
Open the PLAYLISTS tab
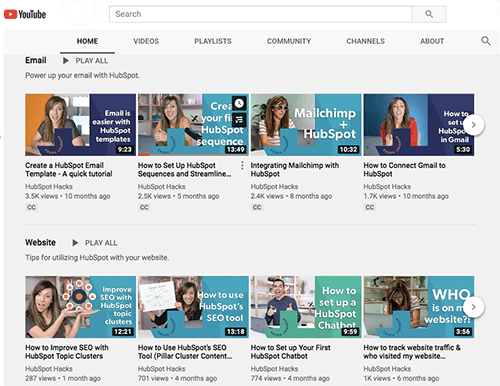click(213, 41)
